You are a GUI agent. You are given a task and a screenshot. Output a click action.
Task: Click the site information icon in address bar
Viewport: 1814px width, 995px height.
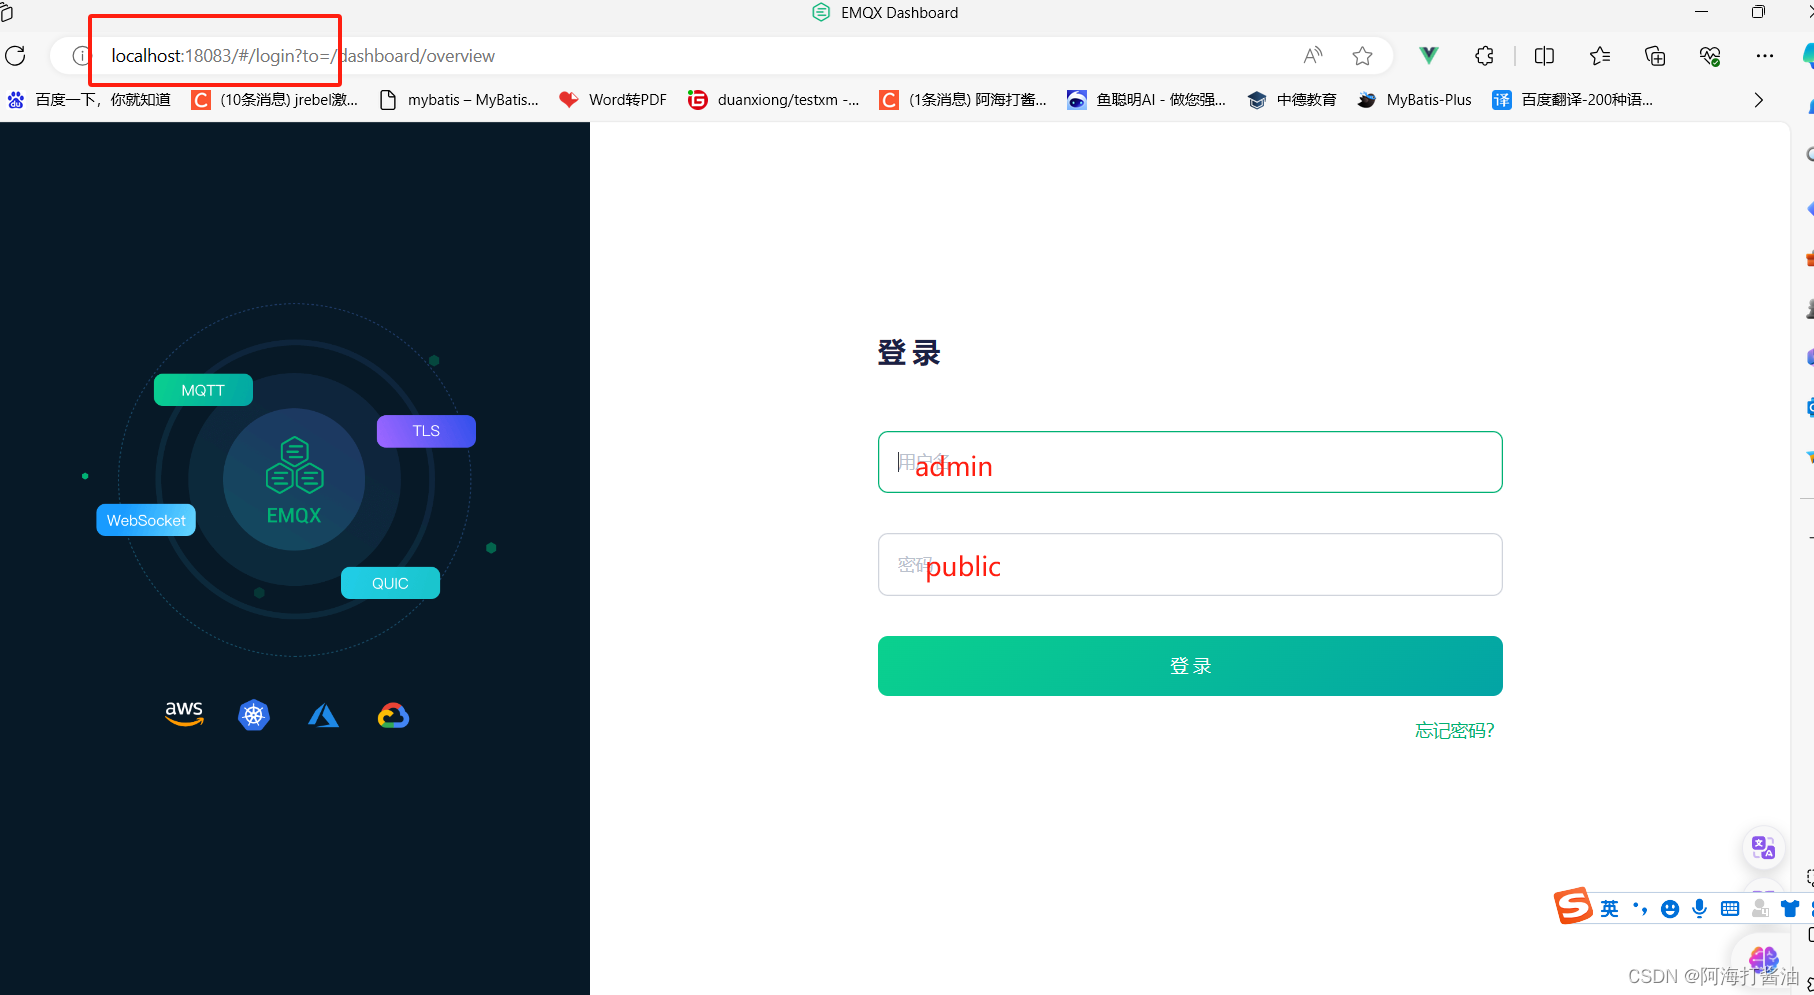tap(80, 56)
